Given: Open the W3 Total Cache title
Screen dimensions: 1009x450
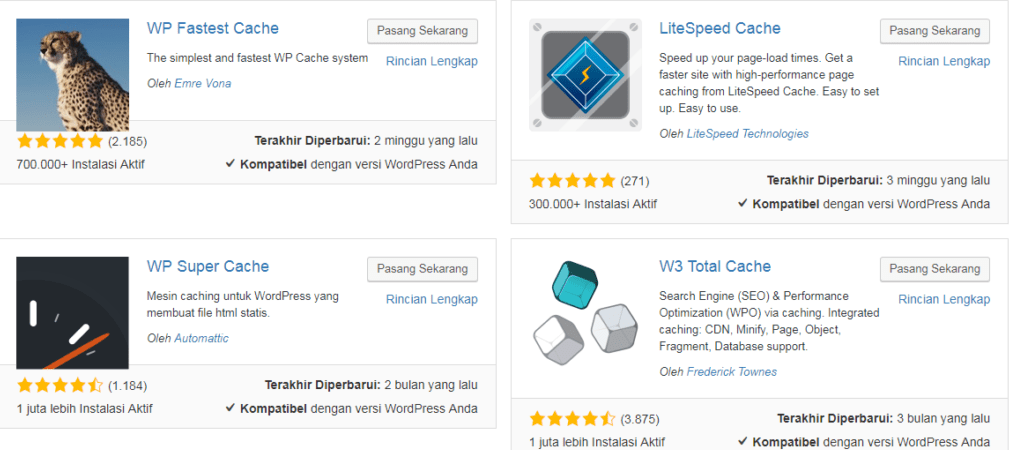Looking at the screenshot, I should coord(715,266).
